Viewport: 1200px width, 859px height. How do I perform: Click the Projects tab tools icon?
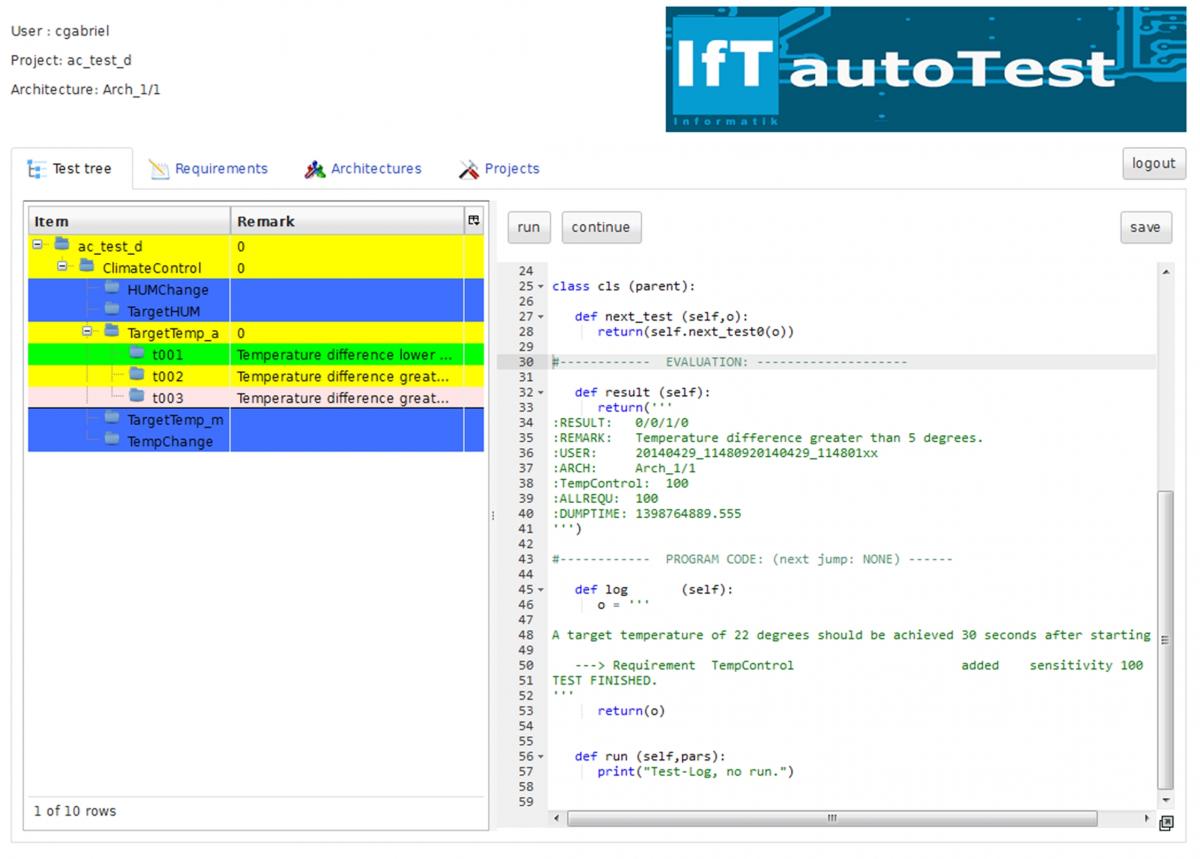pyautogui.click(x=469, y=169)
